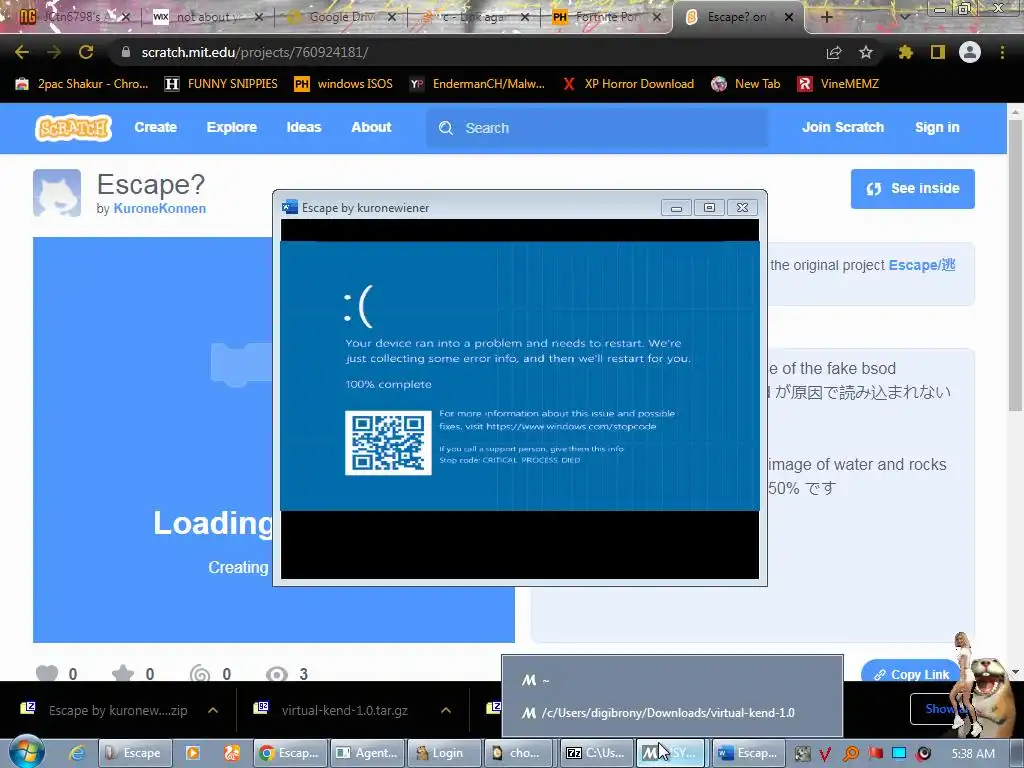The image size is (1024, 768).
Task: Click the orange magnifier tray icon
Action: click(x=851, y=754)
